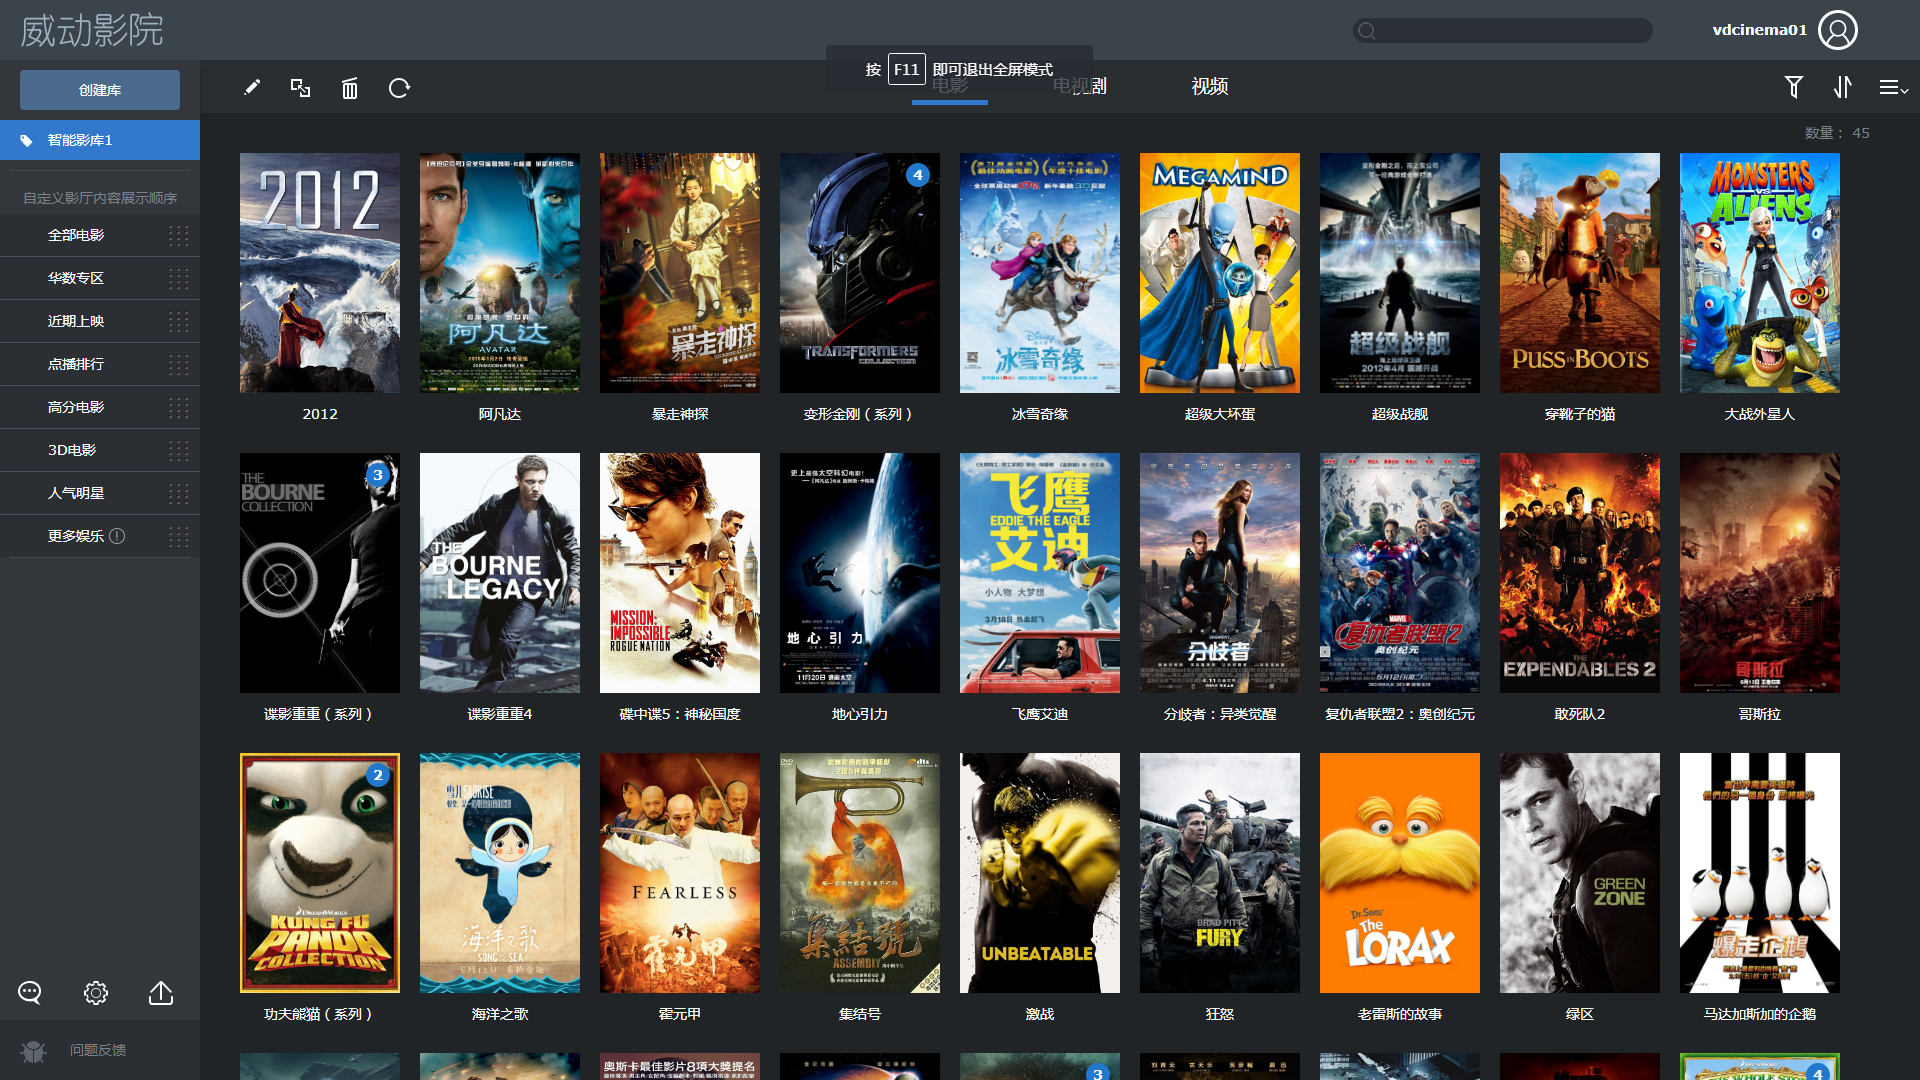Click the user avatar icon
This screenshot has width=1920, height=1080.
point(1838,30)
